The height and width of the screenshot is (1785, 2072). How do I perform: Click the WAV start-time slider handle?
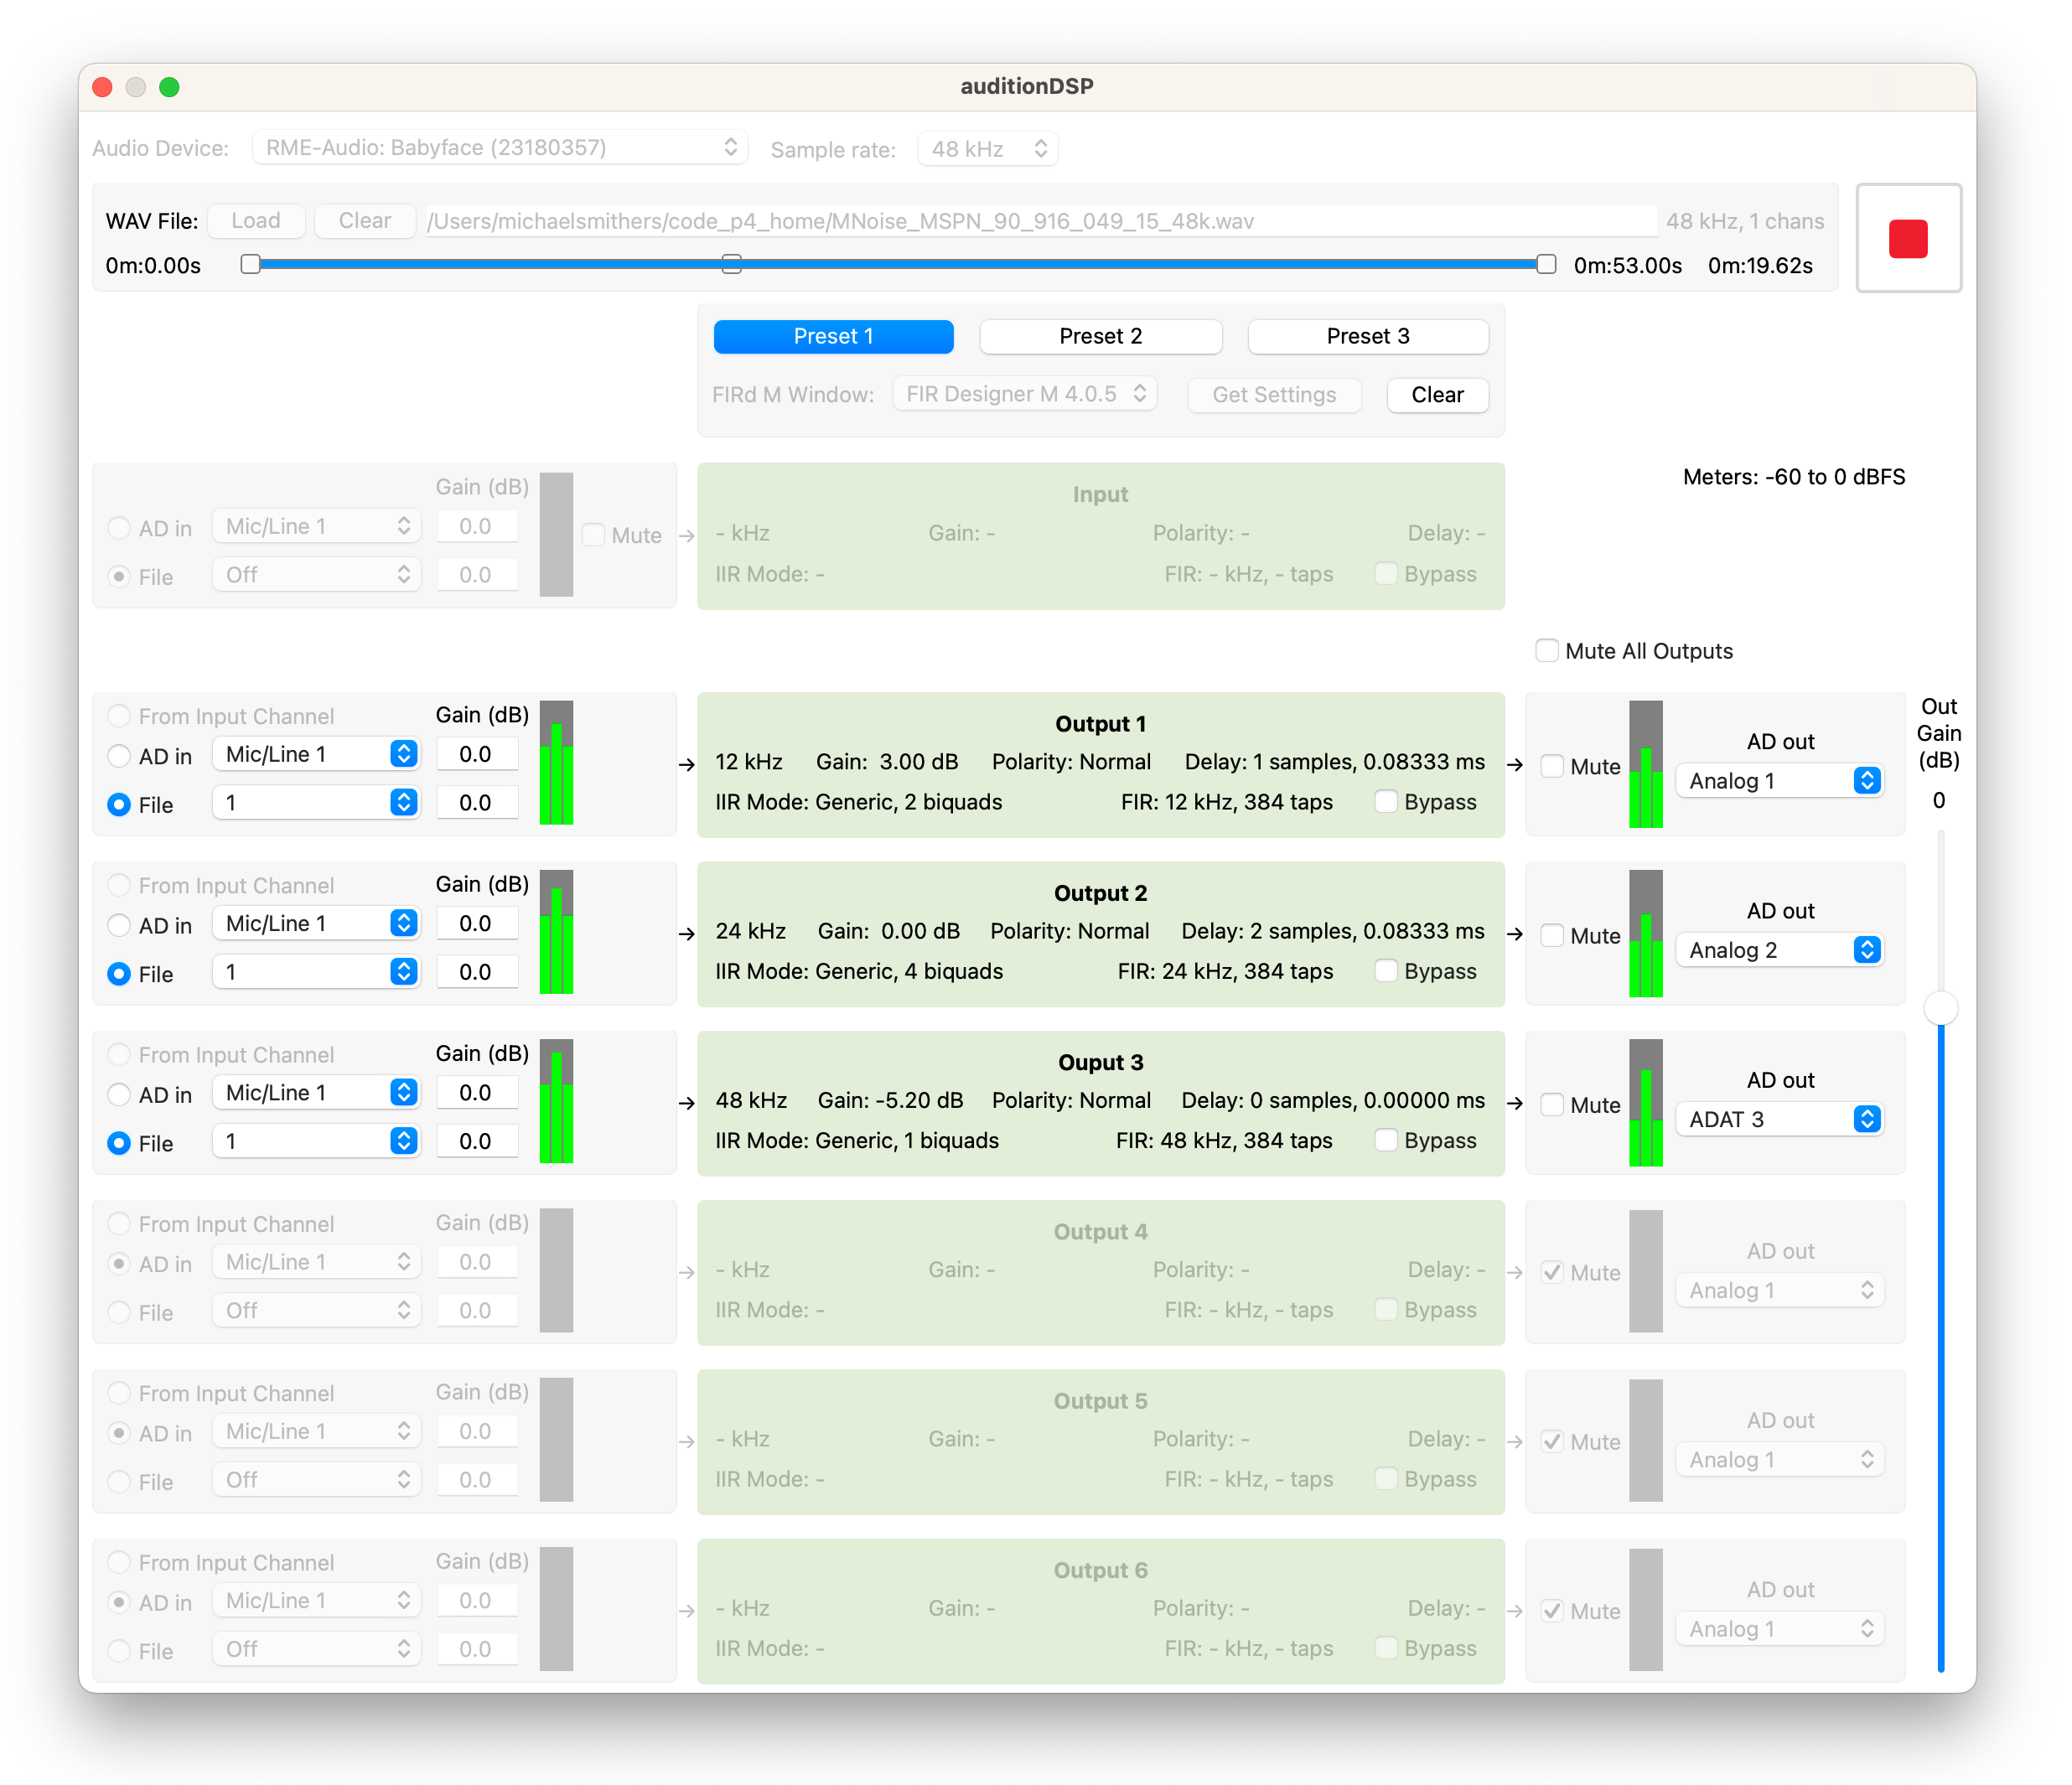251,264
